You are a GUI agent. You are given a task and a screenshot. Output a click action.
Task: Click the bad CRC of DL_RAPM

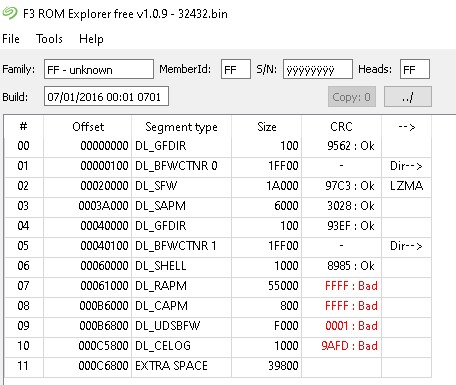point(351,286)
